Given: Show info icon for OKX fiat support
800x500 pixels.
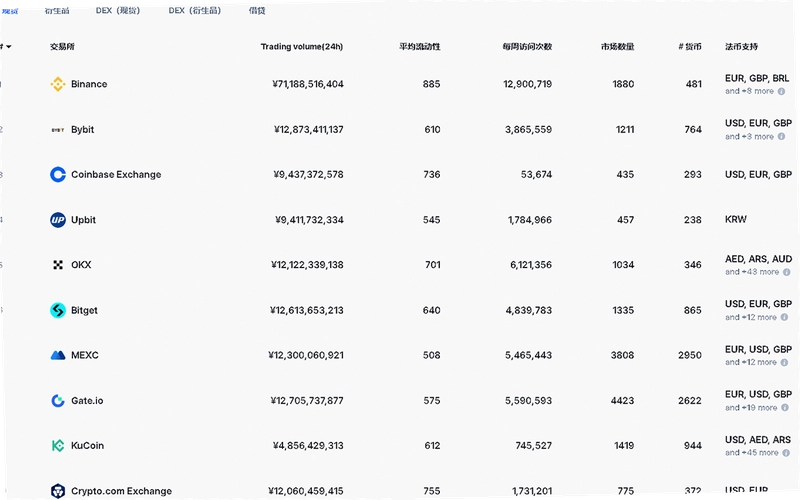Looking at the screenshot, I should tap(786, 272).
